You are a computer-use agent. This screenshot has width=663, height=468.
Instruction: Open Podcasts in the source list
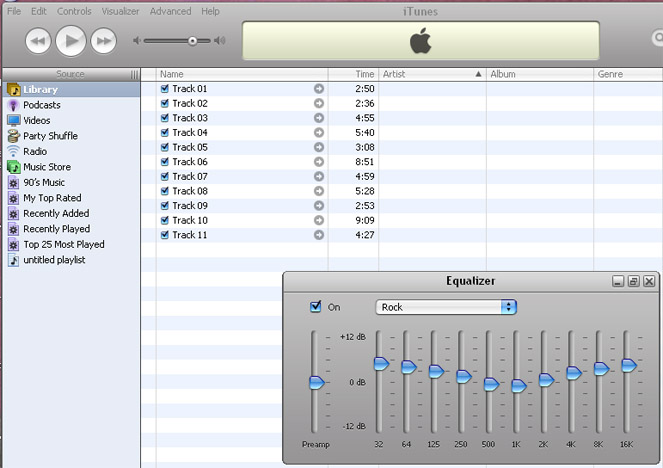pyautogui.click(x=41, y=105)
